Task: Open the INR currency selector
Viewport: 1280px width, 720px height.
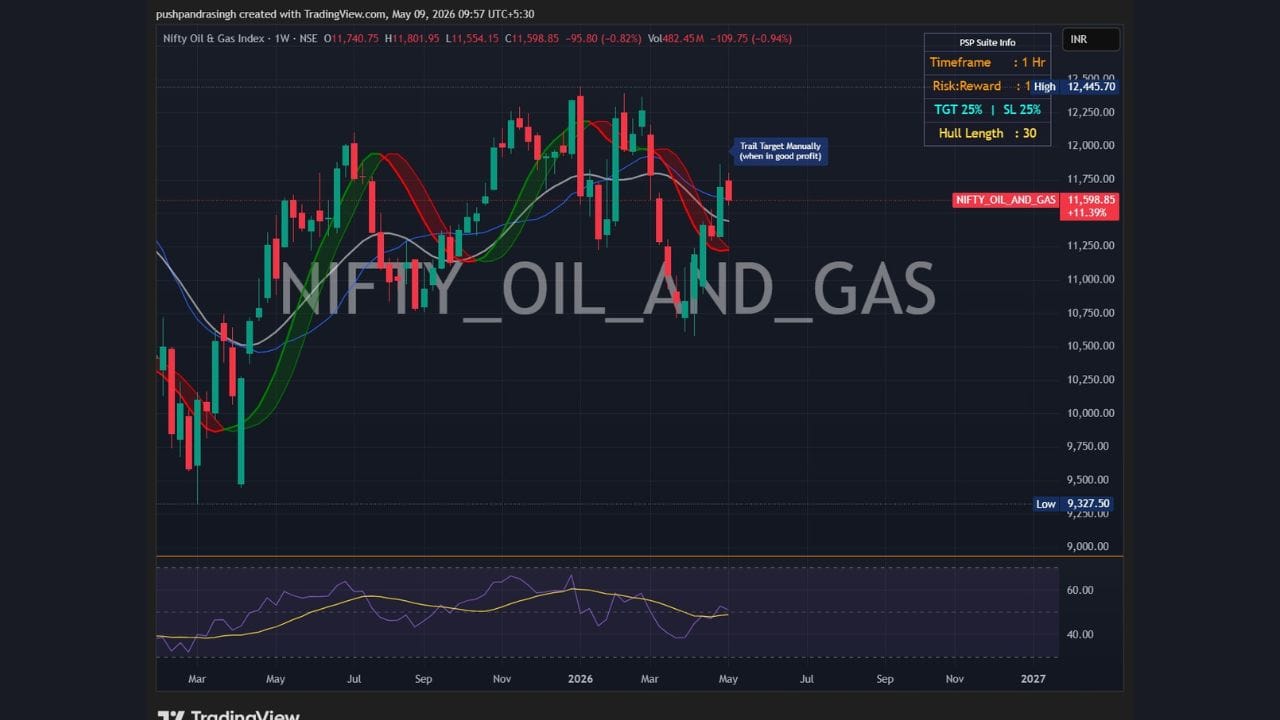Action: pyautogui.click(x=1091, y=40)
